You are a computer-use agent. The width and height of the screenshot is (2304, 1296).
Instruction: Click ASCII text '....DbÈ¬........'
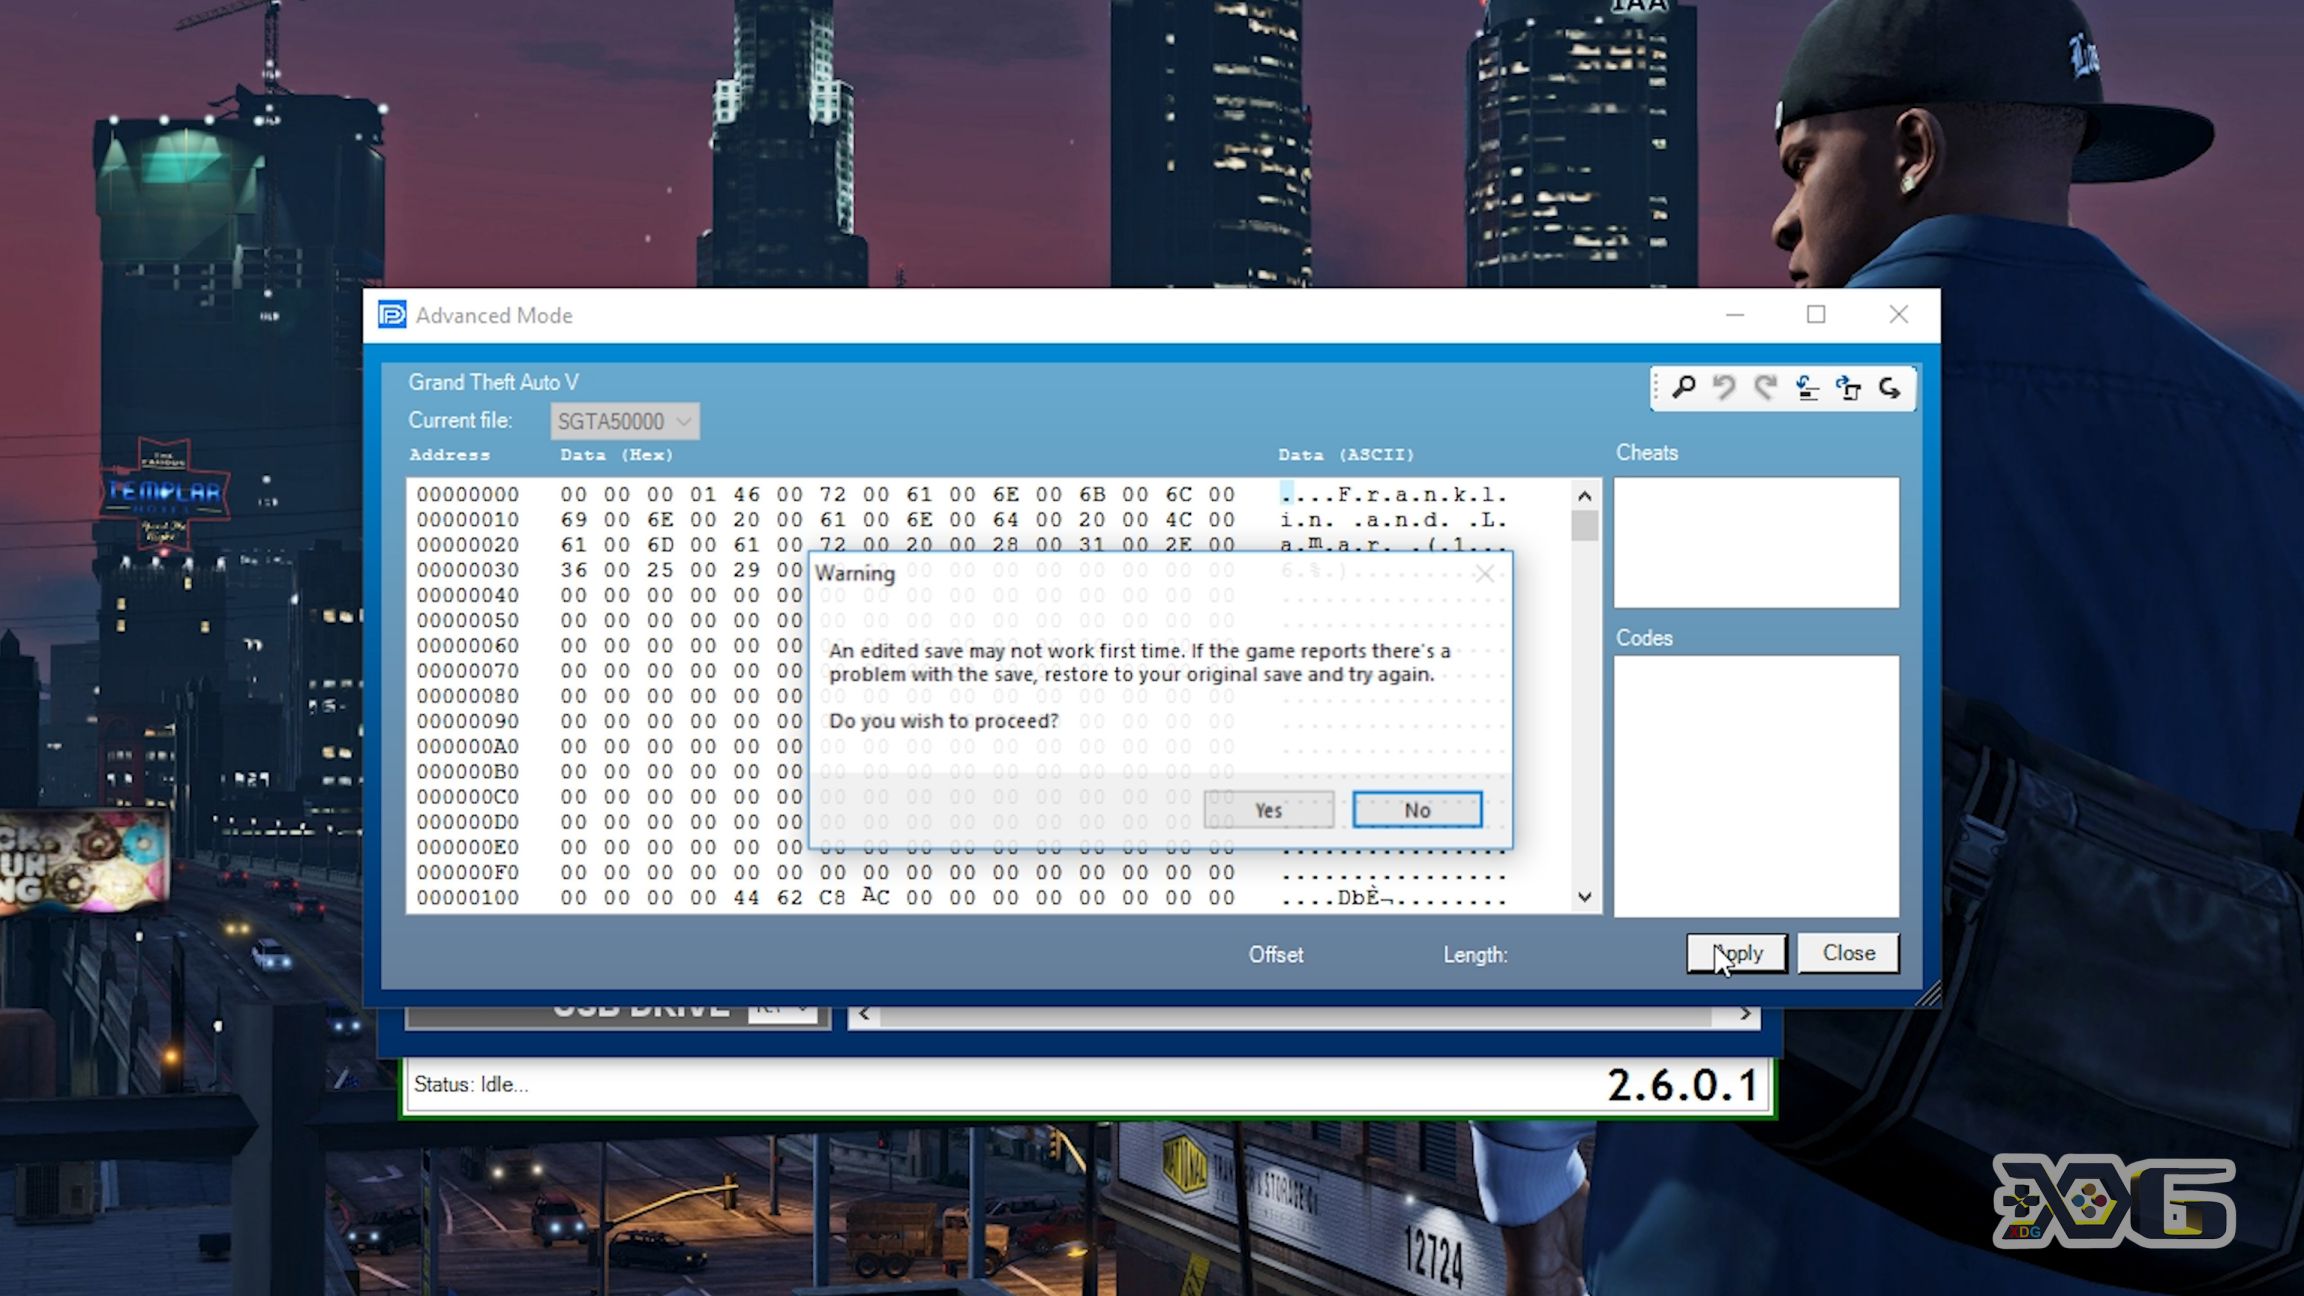[x=1393, y=897]
